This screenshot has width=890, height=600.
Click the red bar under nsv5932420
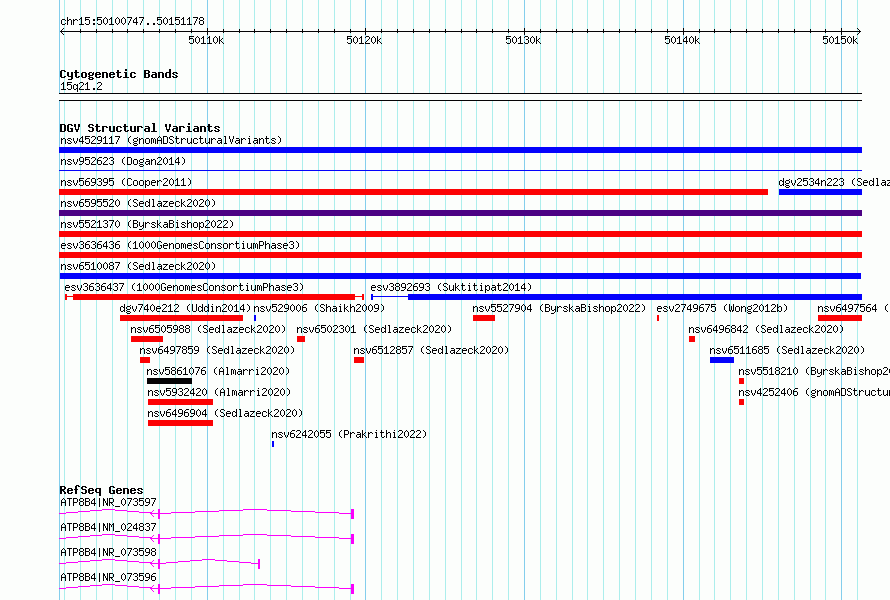pyautogui.click(x=180, y=402)
